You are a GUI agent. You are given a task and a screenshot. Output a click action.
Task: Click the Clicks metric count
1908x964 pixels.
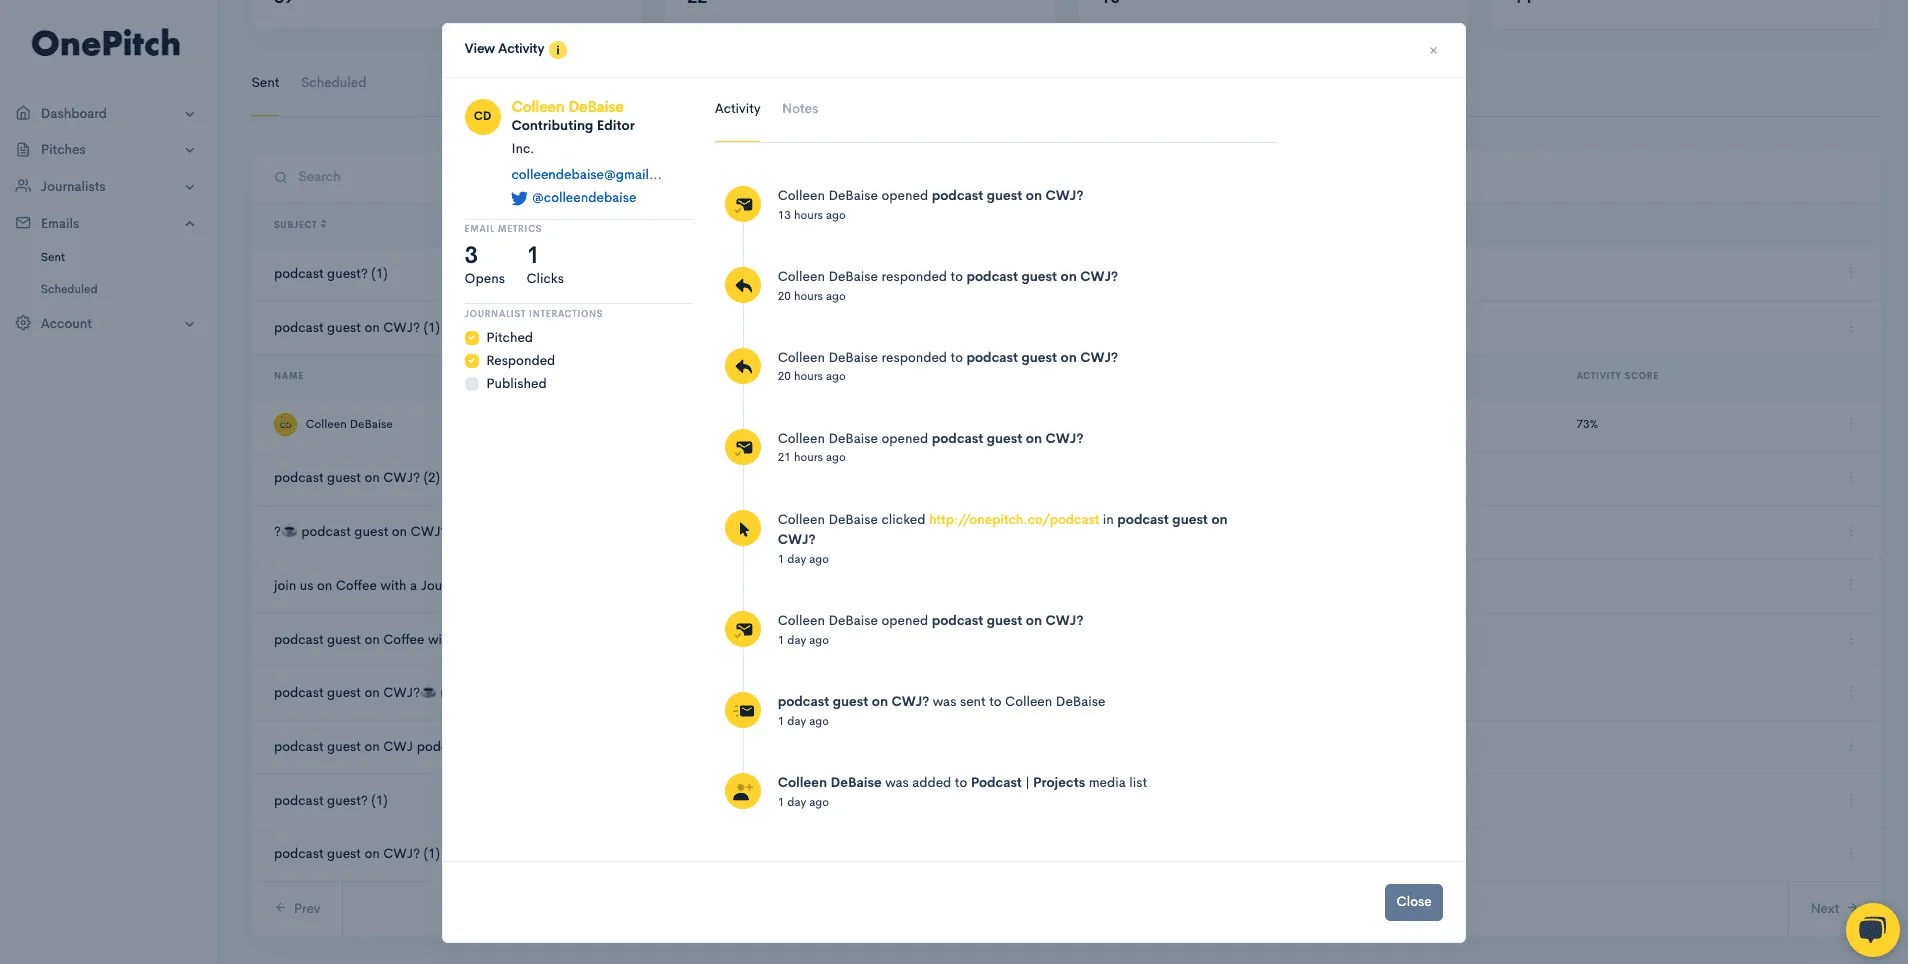[533, 256]
